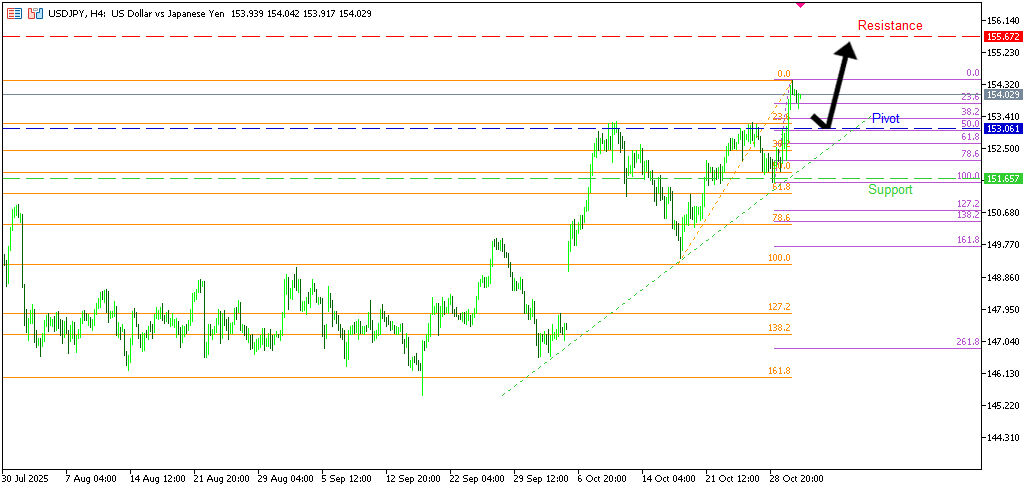Select the orange 161.8 Fibonacci level label

pos(779,371)
